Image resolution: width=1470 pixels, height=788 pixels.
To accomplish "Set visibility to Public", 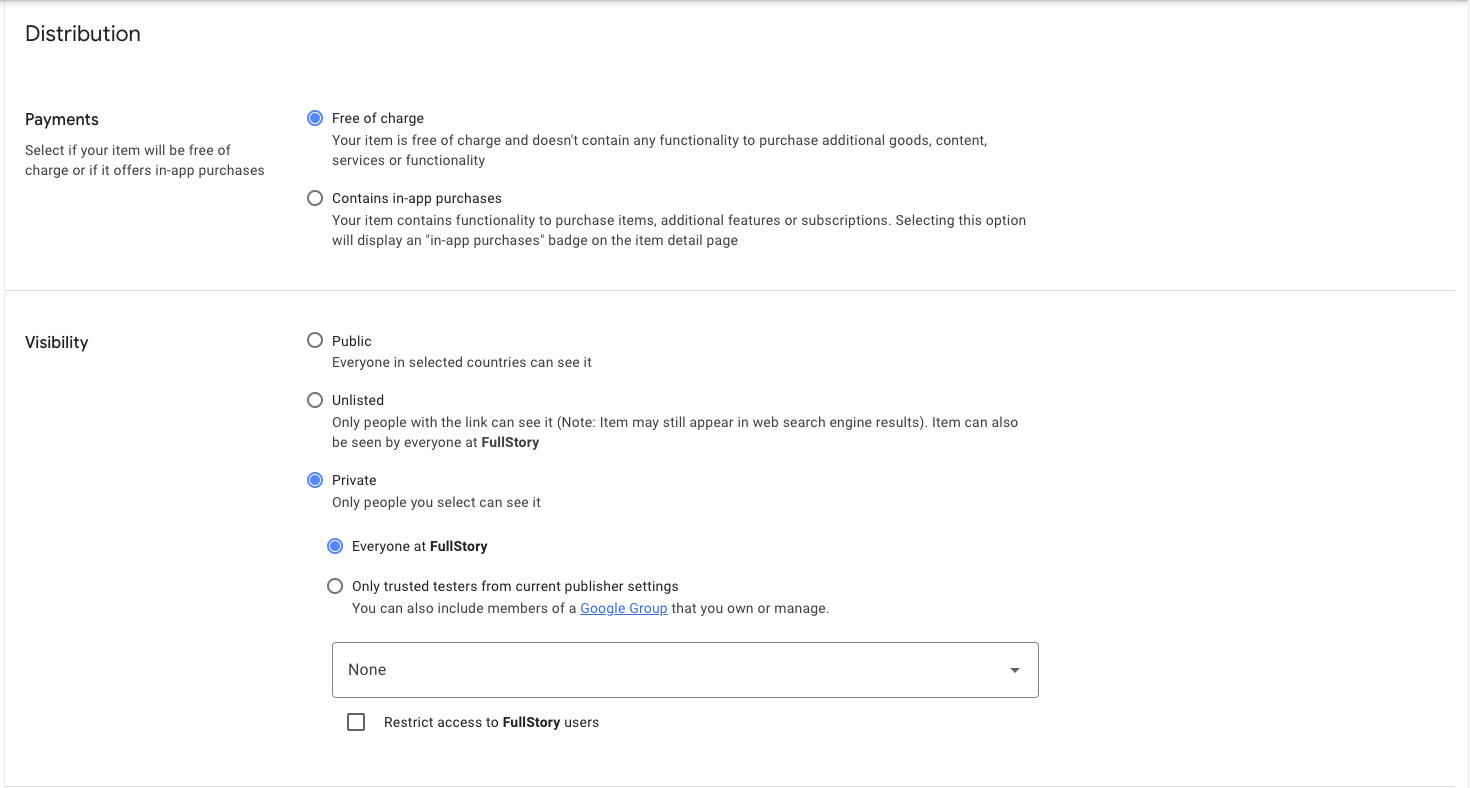I will pyautogui.click(x=315, y=341).
